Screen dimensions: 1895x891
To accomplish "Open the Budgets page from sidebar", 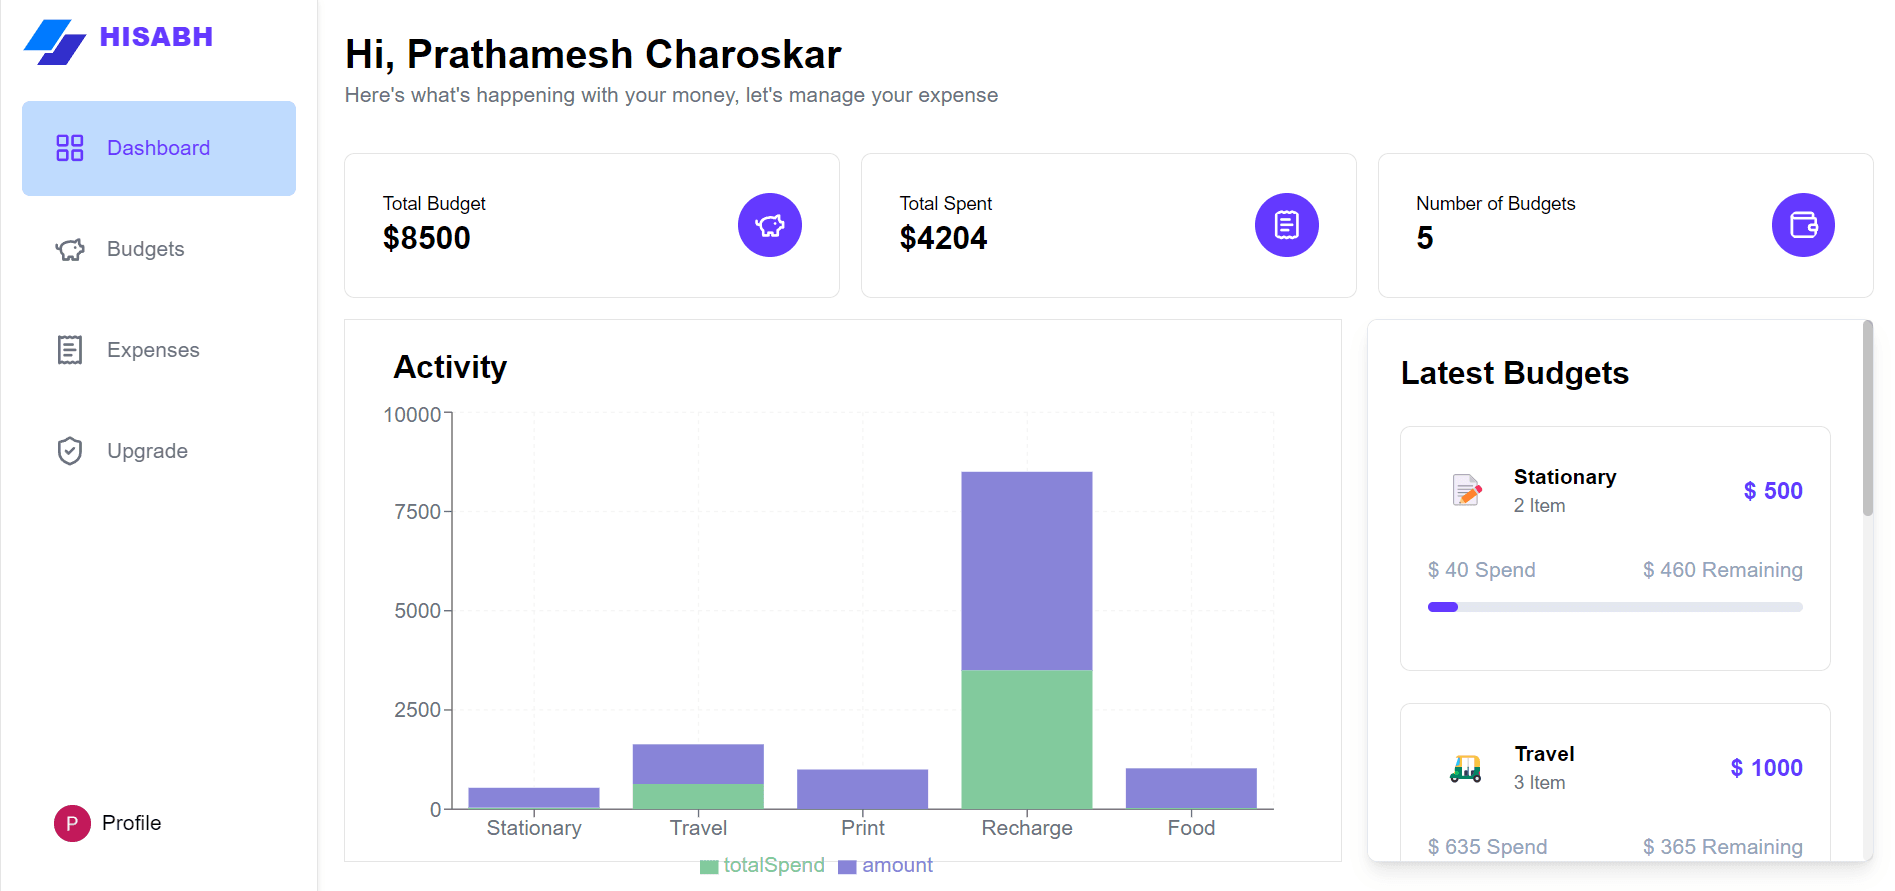I will [146, 249].
